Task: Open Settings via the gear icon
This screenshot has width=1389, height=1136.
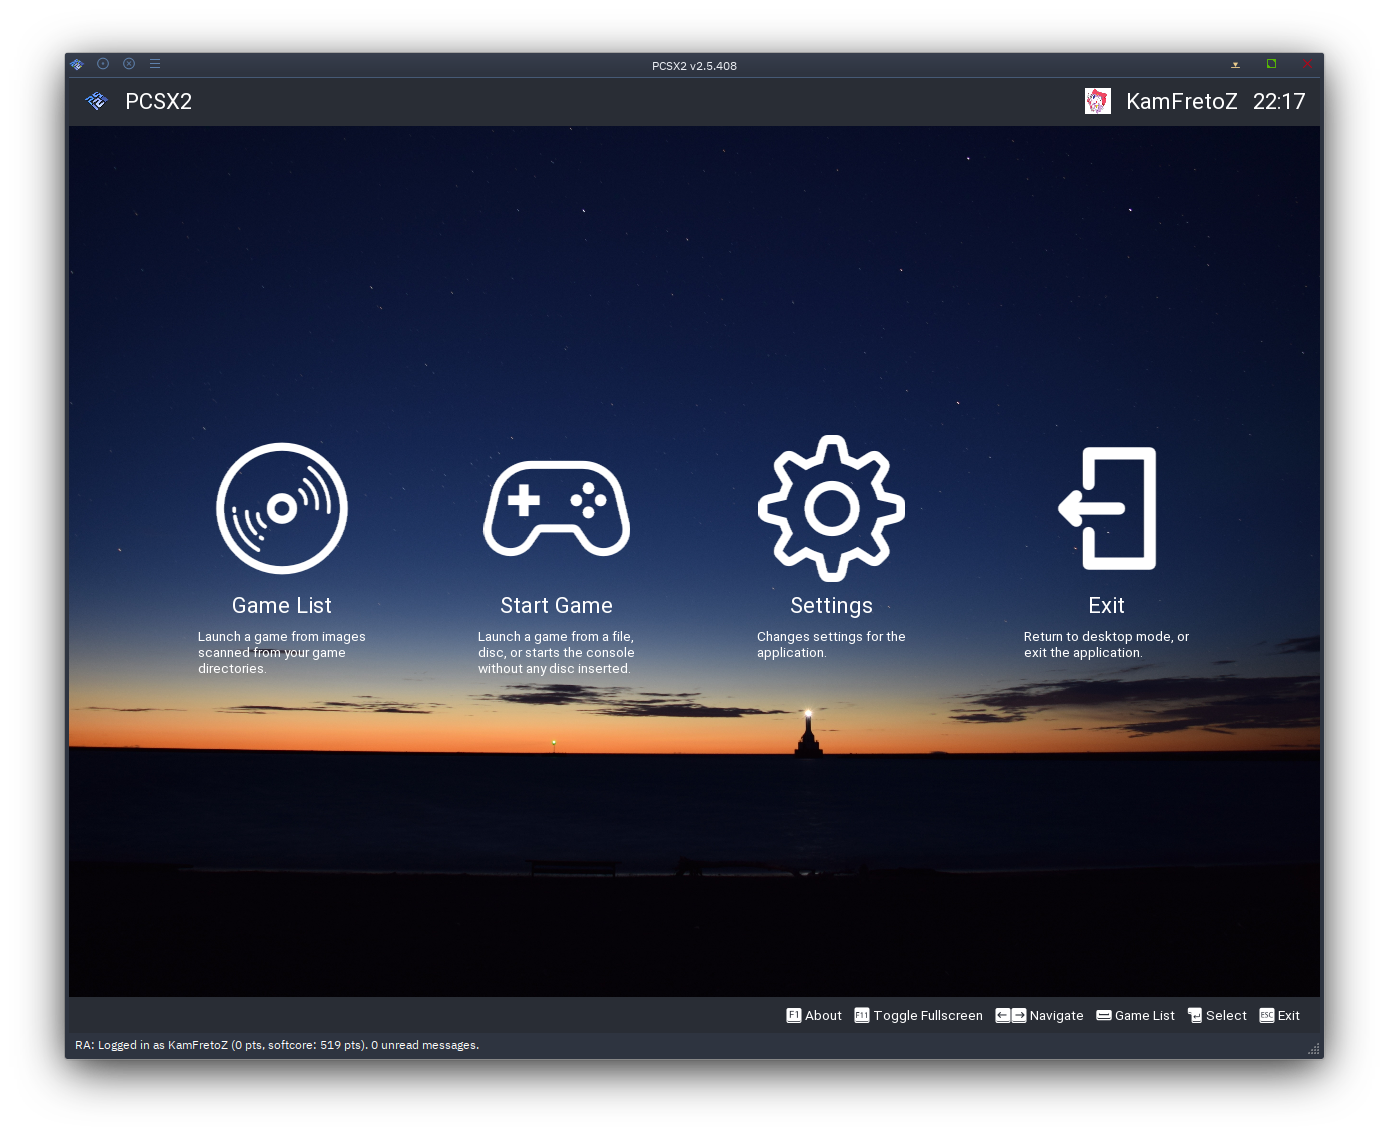Action: point(831,508)
